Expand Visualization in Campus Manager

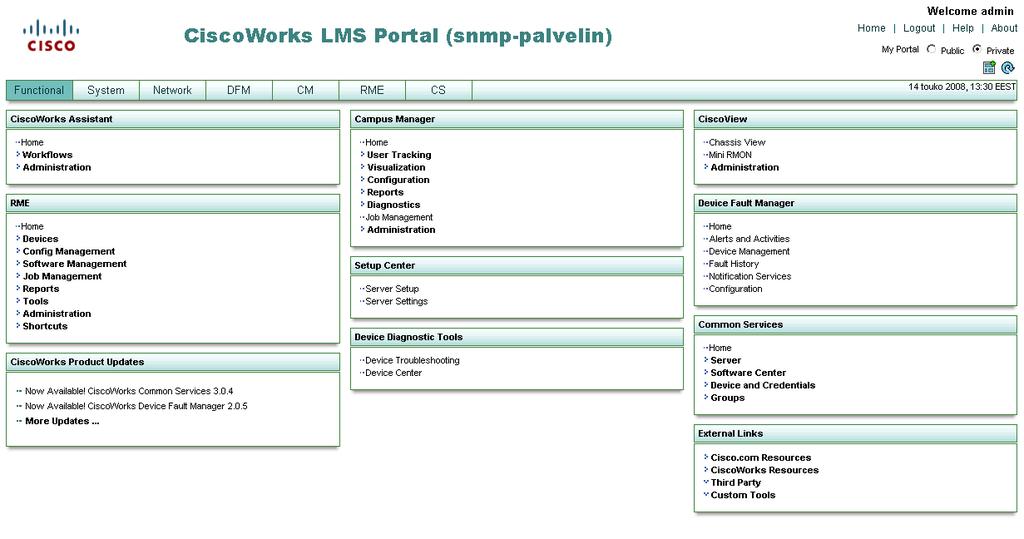pyautogui.click(x=396, y=167)
